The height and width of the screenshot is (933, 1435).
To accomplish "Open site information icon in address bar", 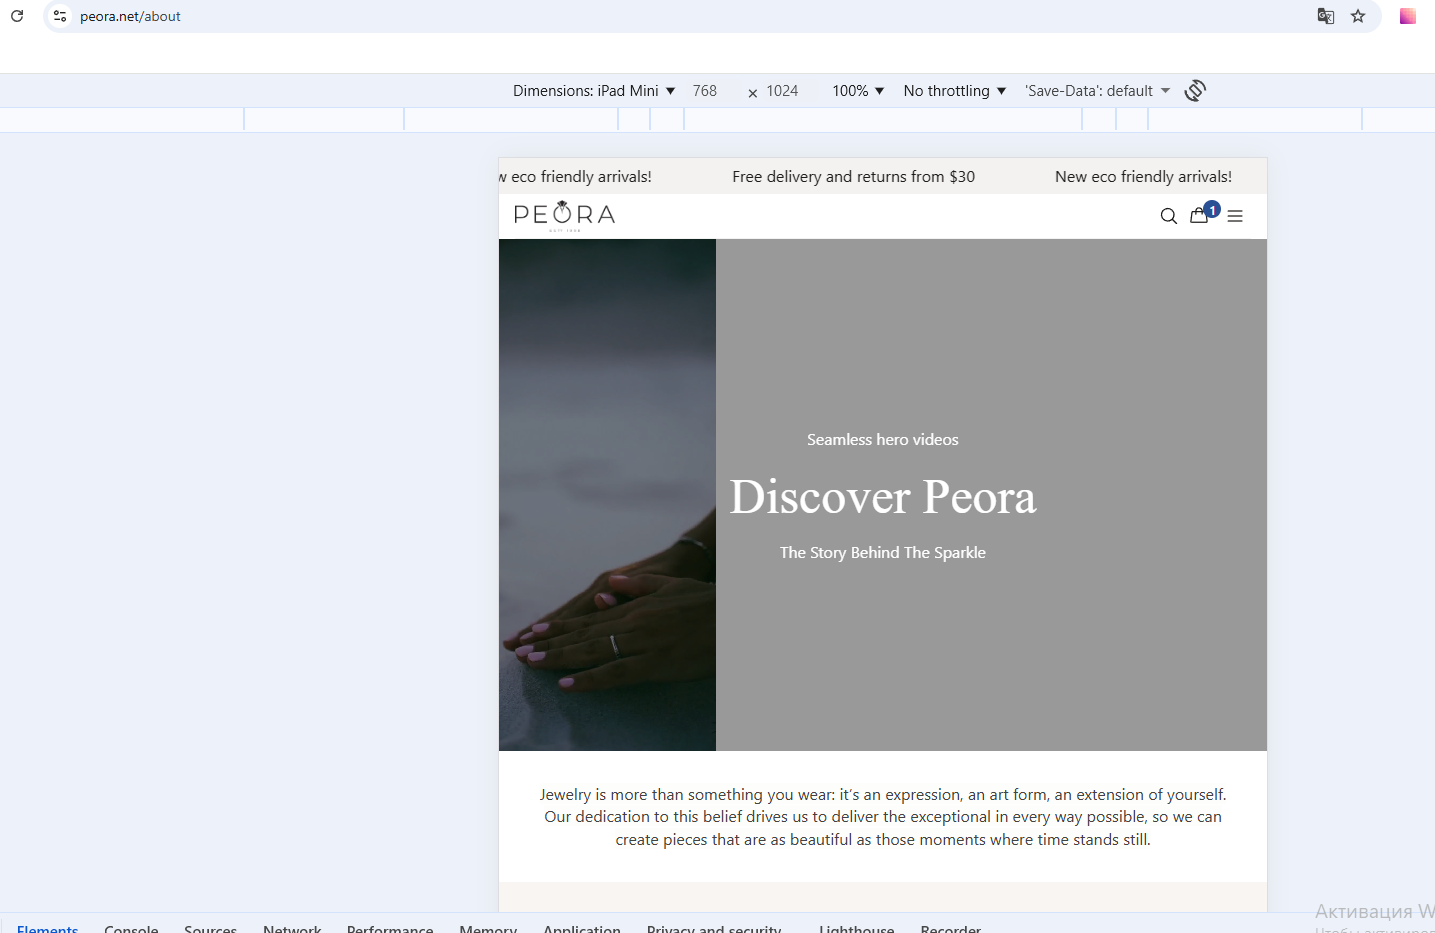I will tap(60, 16).
